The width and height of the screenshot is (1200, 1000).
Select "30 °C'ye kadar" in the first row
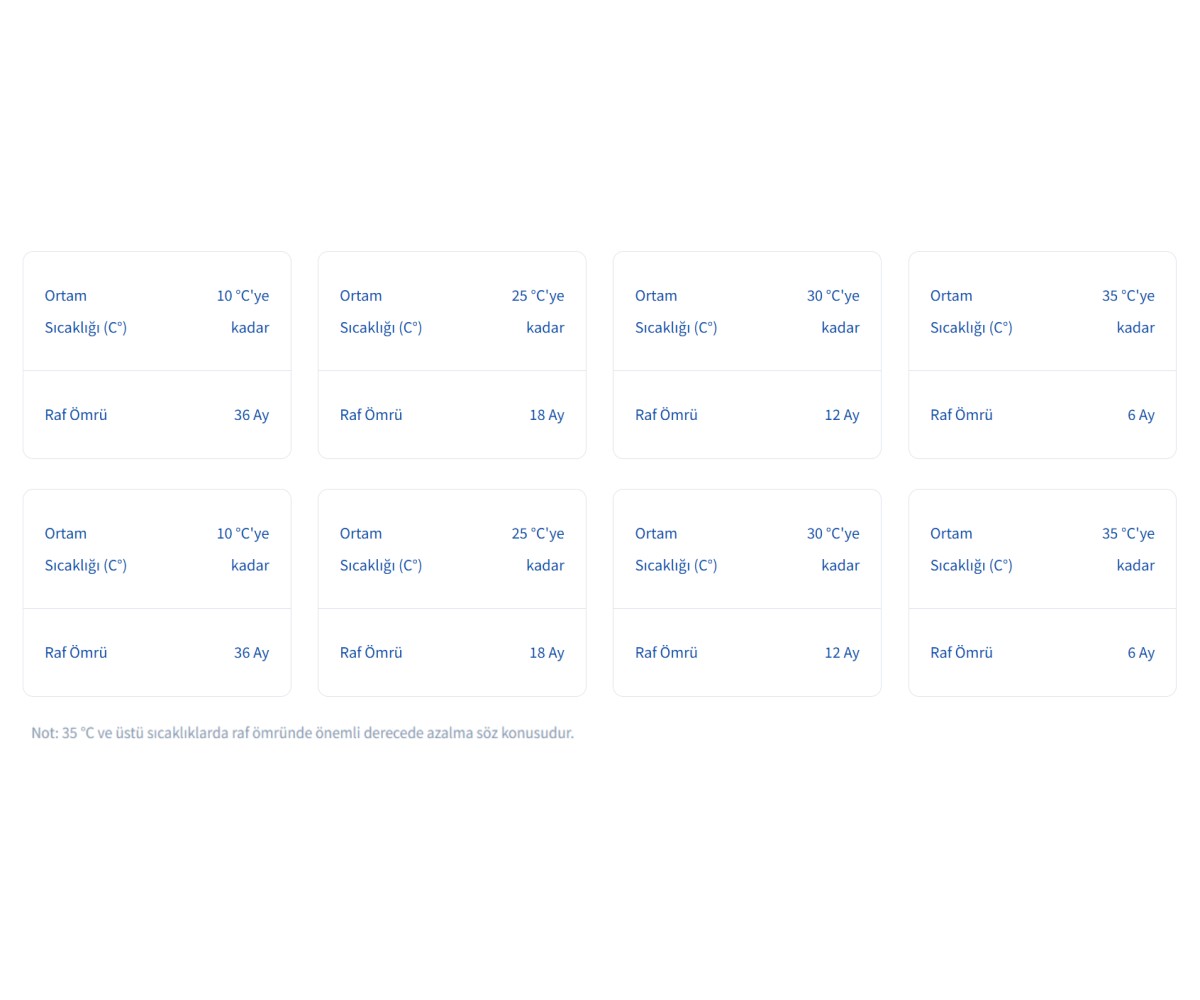[833, 311]
